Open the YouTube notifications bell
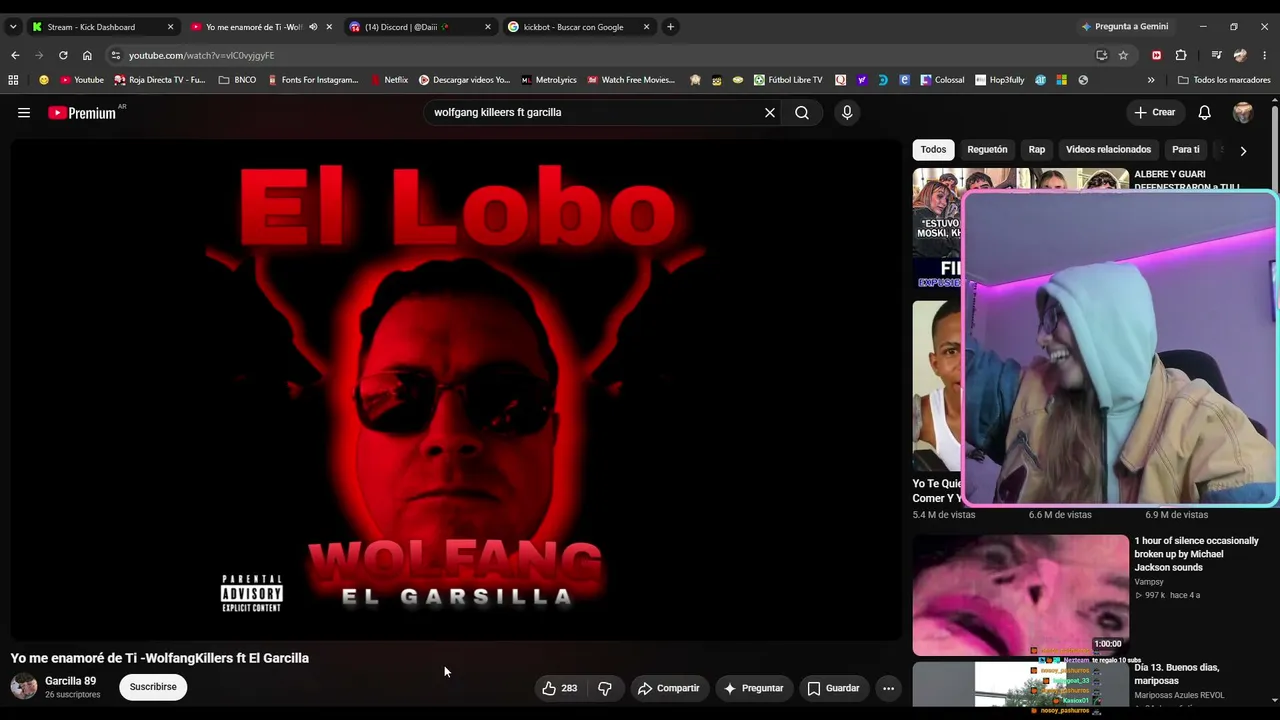 pos(1205,113)
